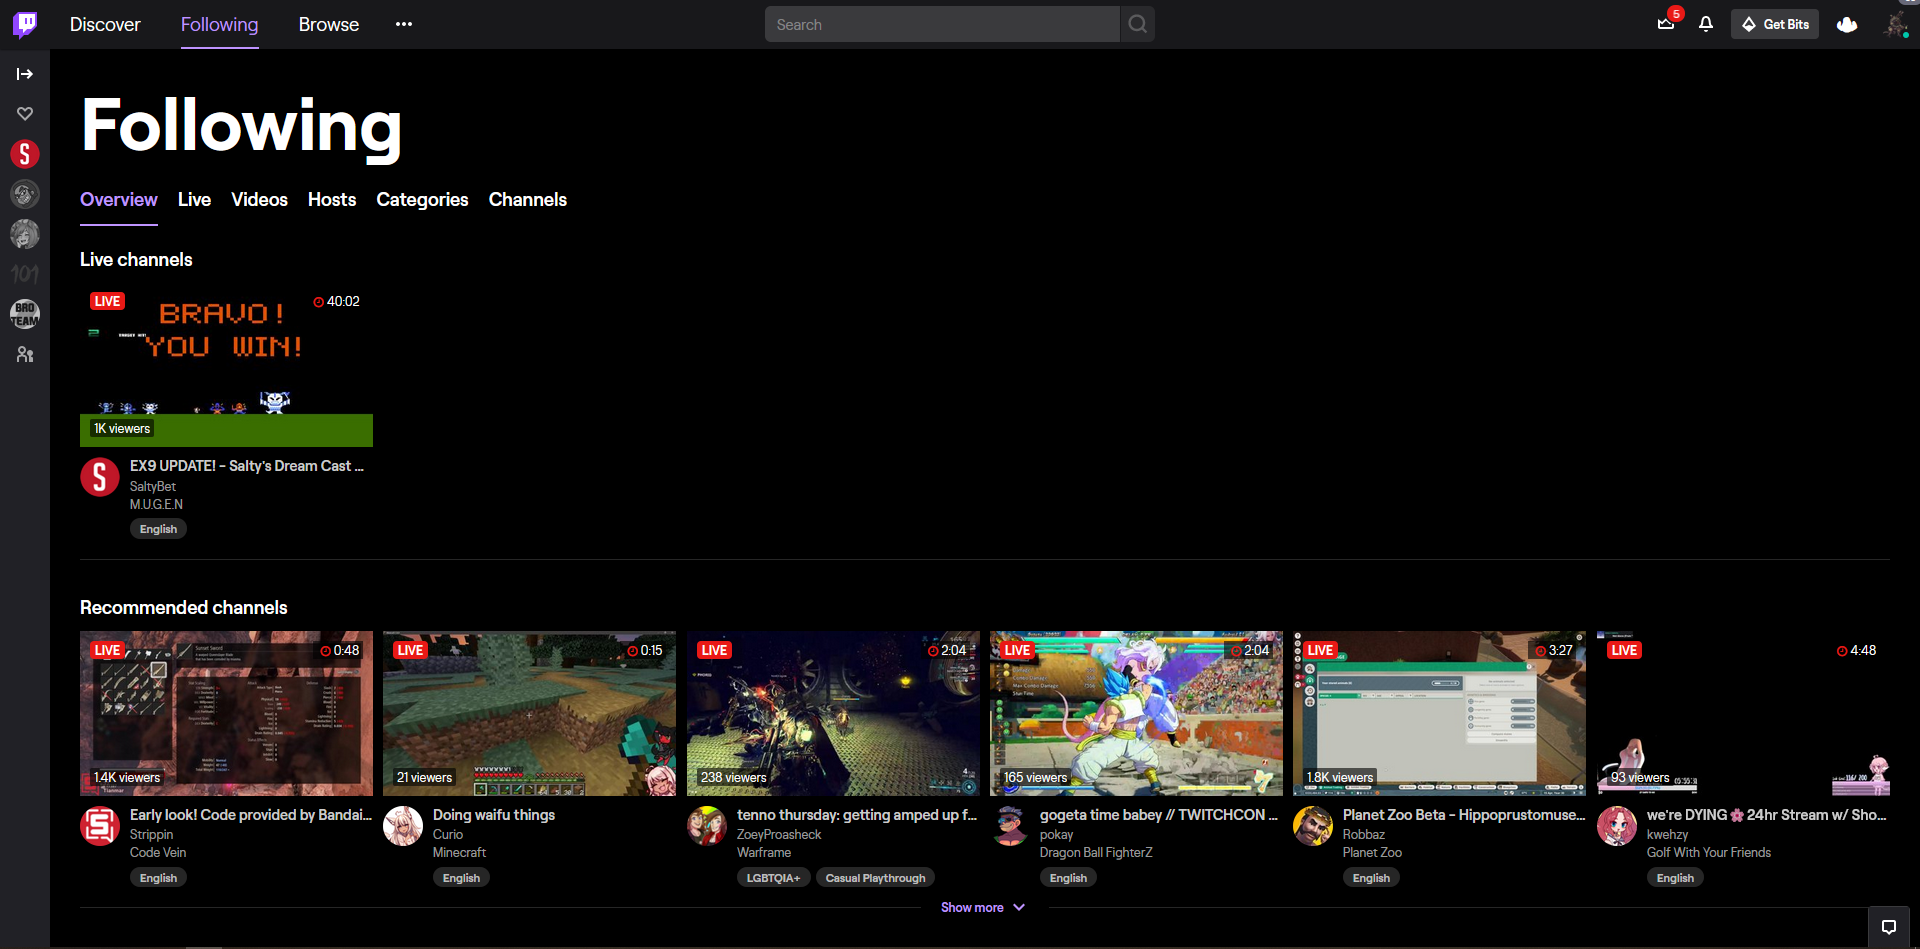Open the Curio Minecraft stream thumbnail

pyautogui.click(x=529, y=713)
